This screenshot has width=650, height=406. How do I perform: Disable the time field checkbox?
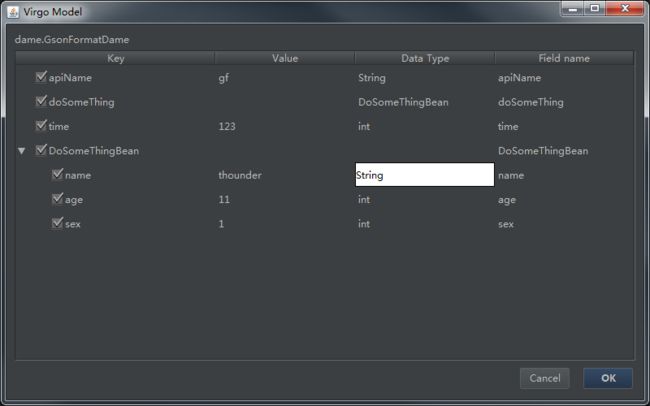point(41,126)
